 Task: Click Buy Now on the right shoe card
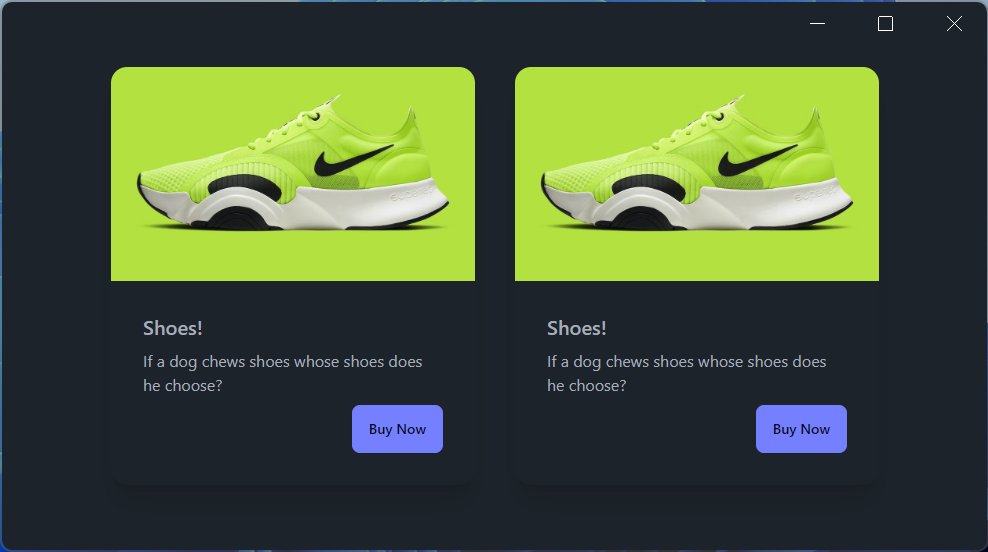pyautogui.click(x=801, y=428)
